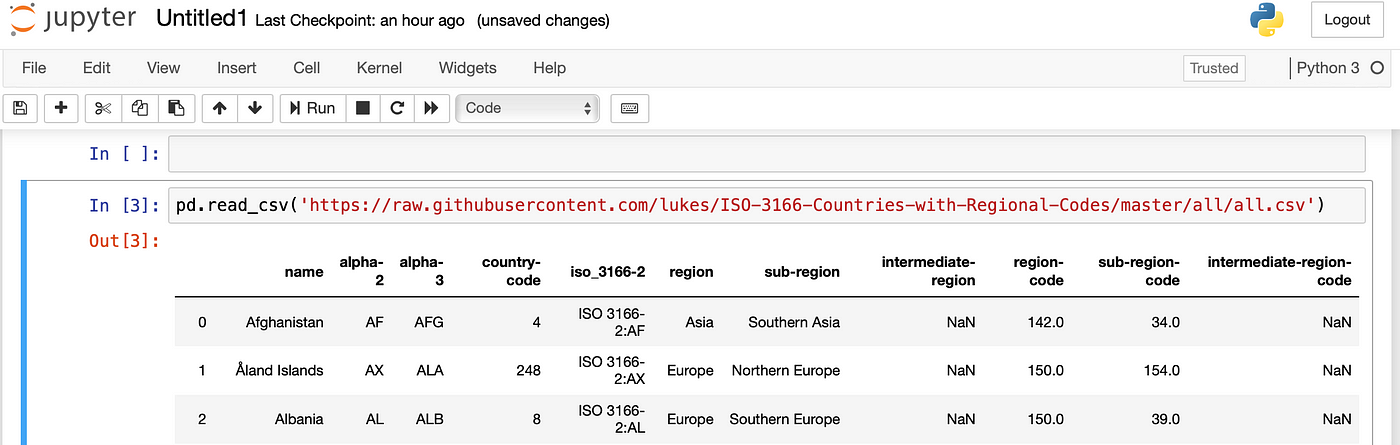Screen dimensions: 1400x445
Task: Open the Kernel menu
Action: pos(379,68)
